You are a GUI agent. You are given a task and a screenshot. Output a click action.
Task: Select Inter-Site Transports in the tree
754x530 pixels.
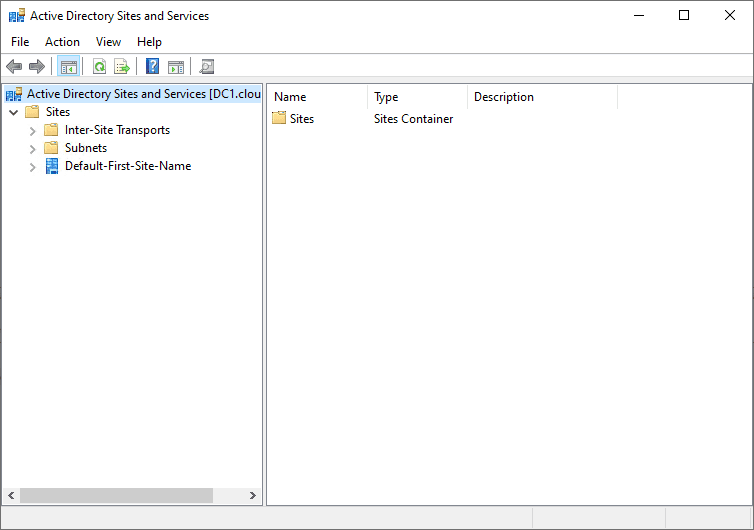117,130
